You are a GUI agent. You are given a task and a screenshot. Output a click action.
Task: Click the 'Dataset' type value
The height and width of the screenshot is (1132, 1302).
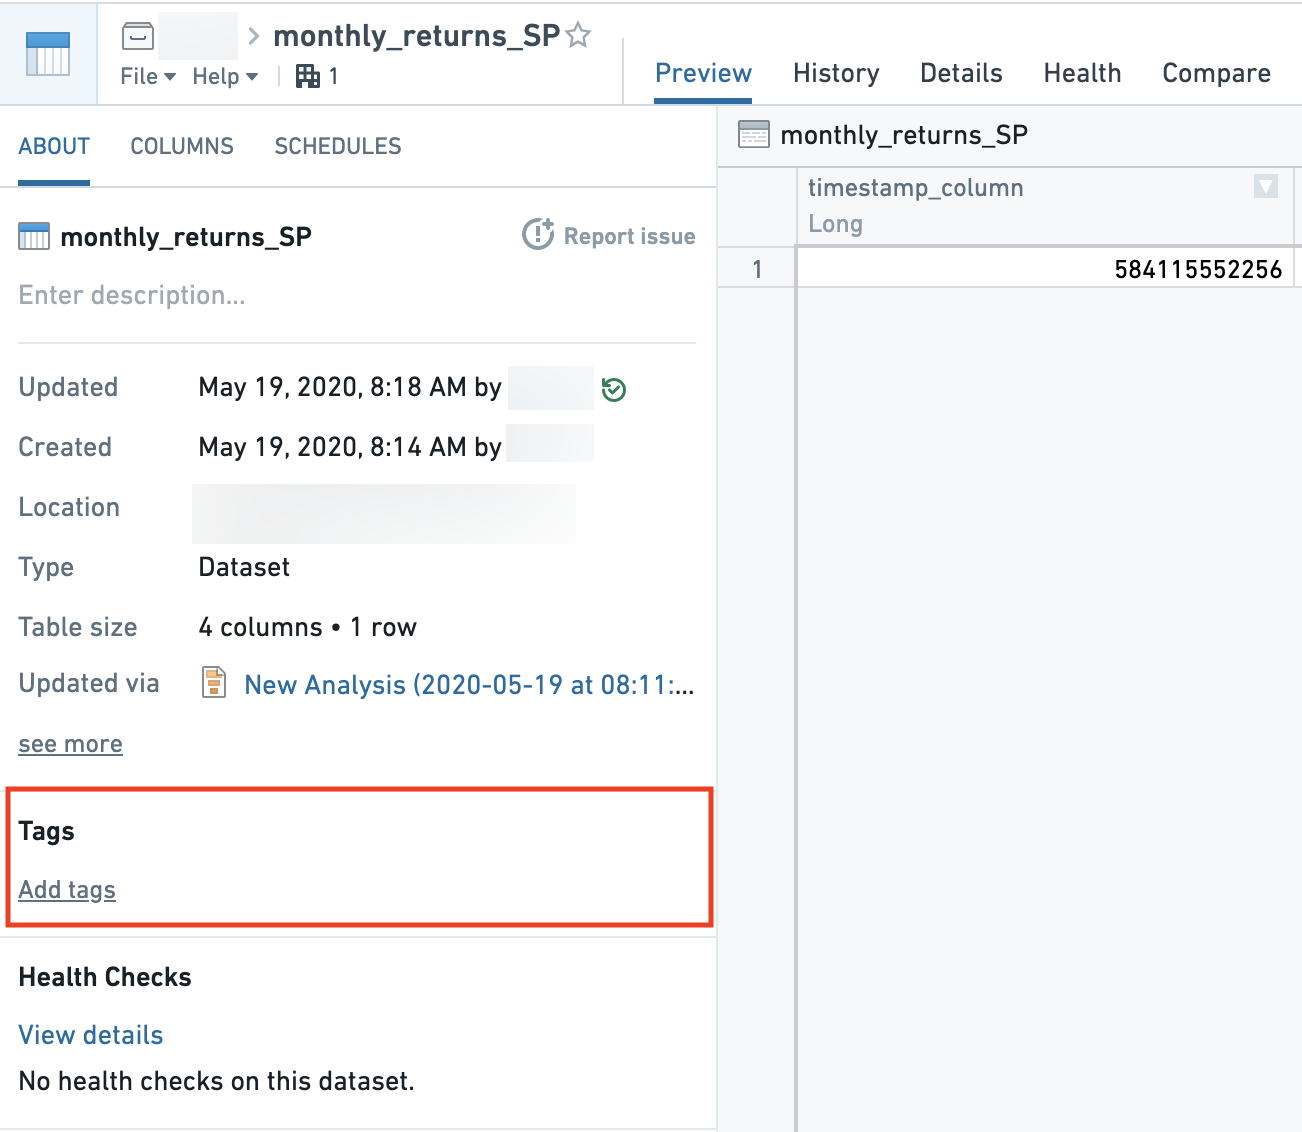[244, 567]
